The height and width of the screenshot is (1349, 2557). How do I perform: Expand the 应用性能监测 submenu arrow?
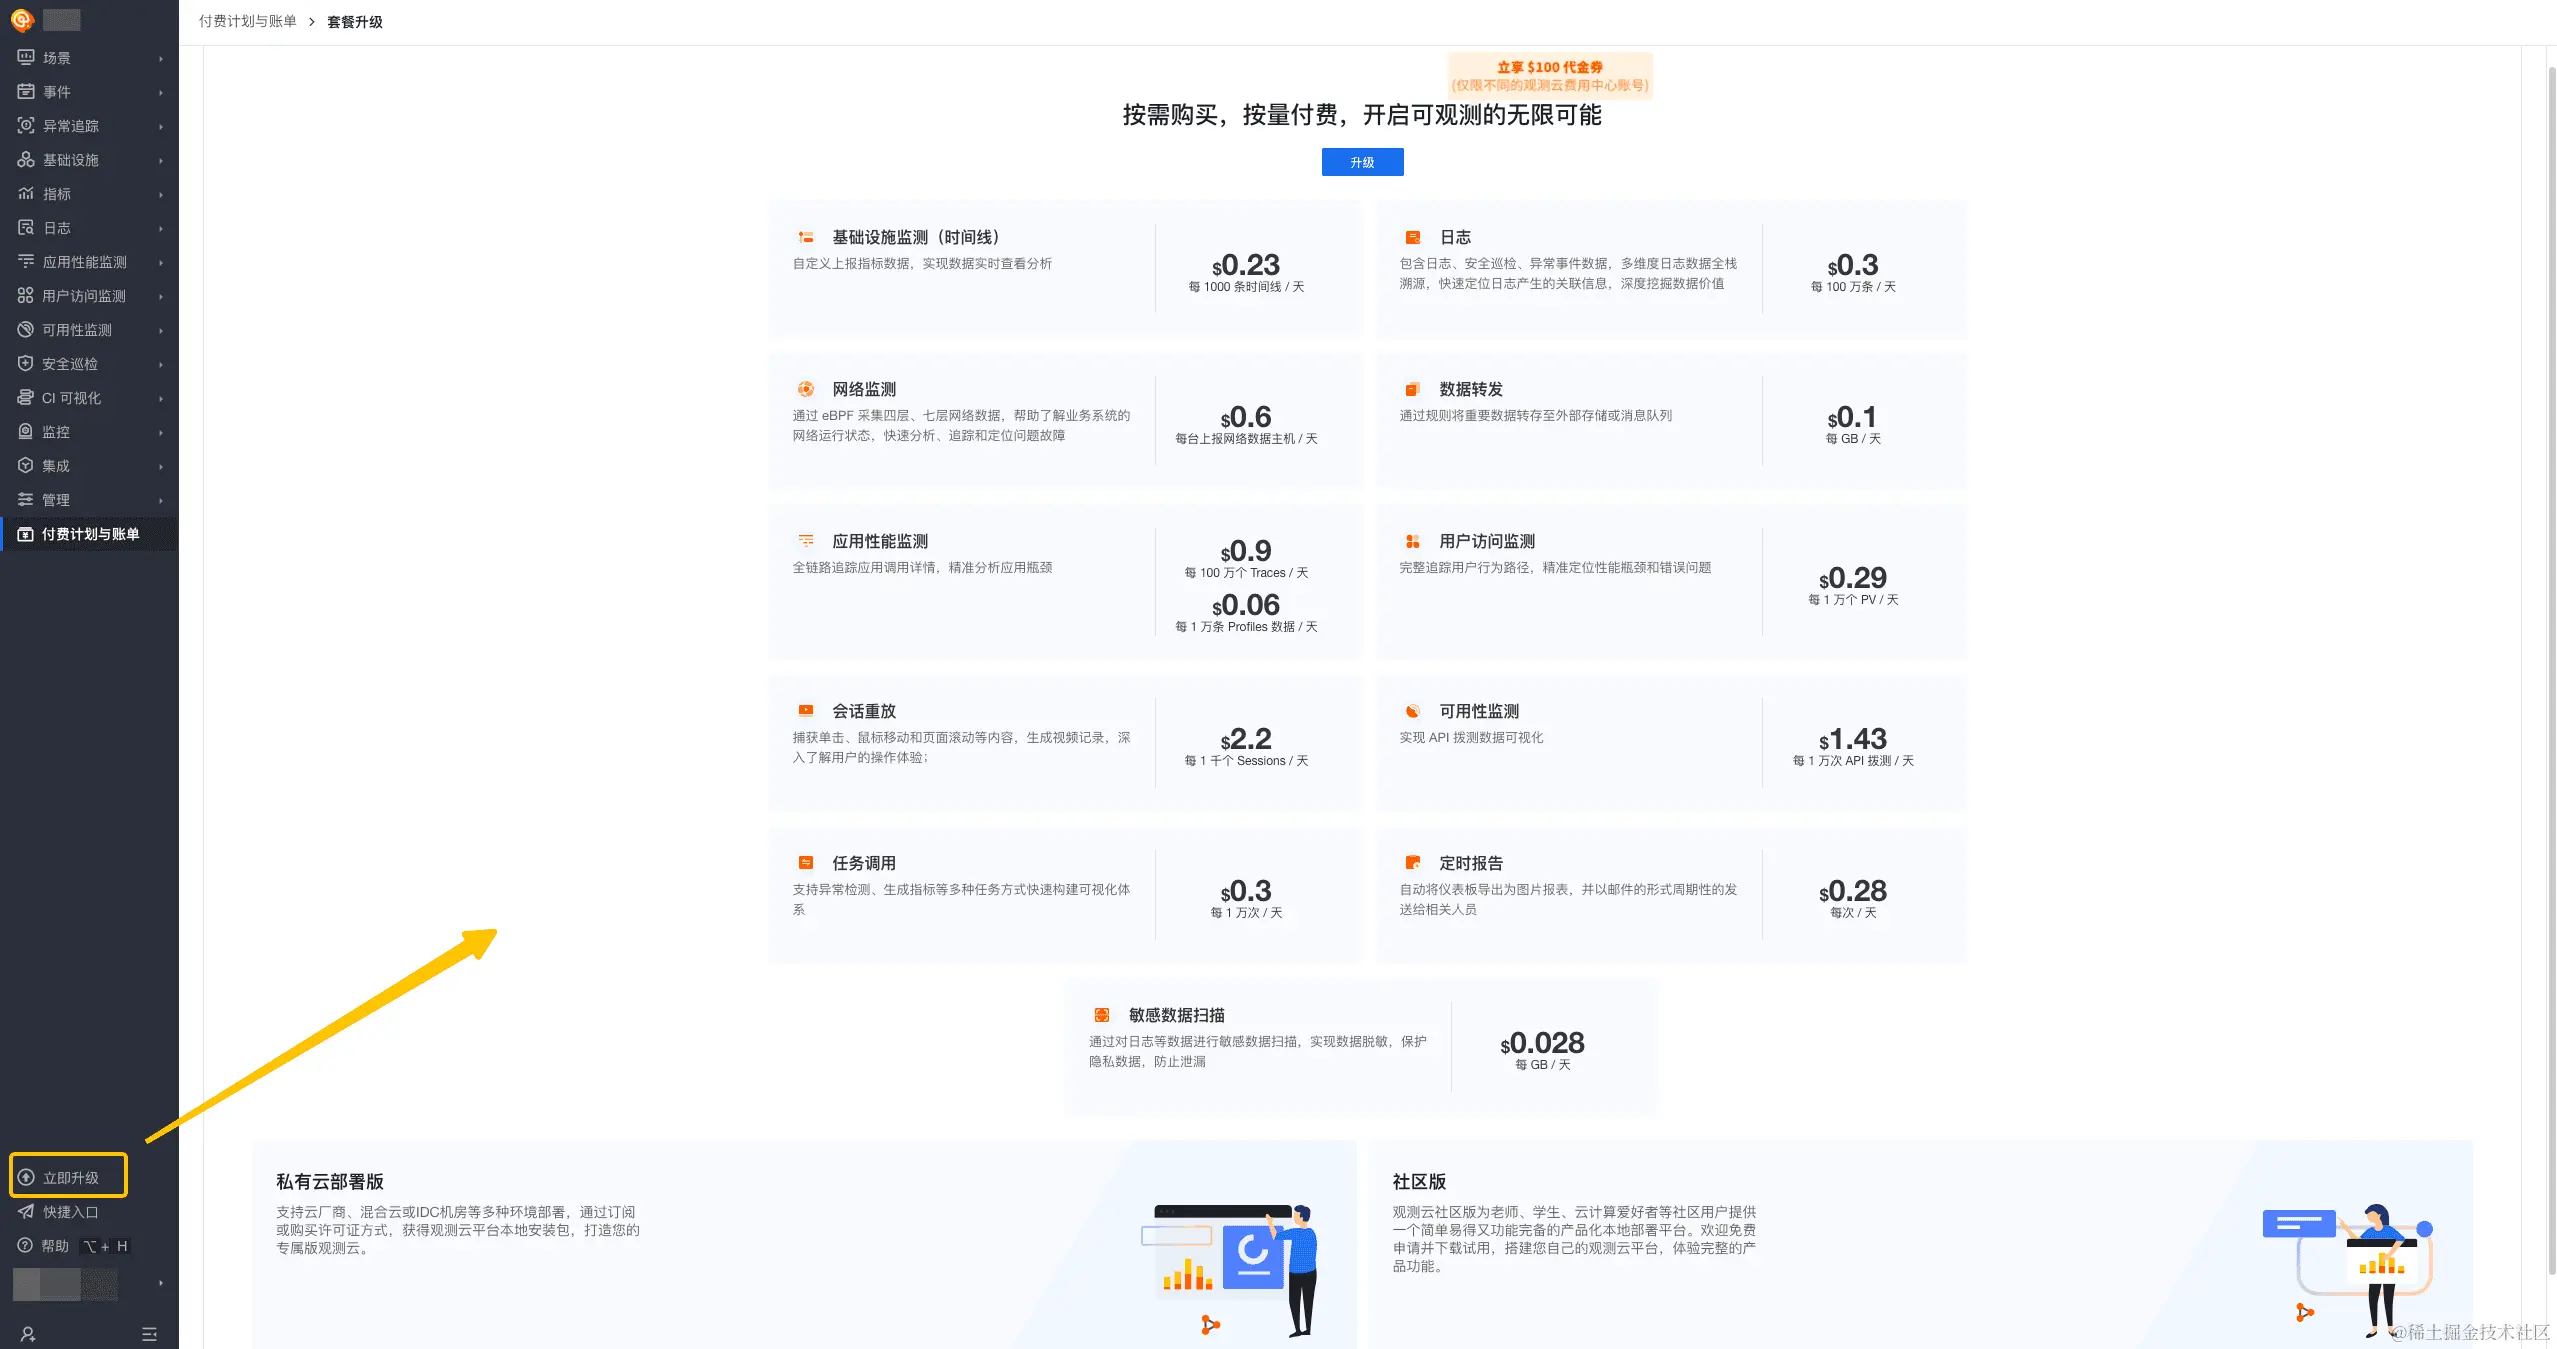pos(160,263)
